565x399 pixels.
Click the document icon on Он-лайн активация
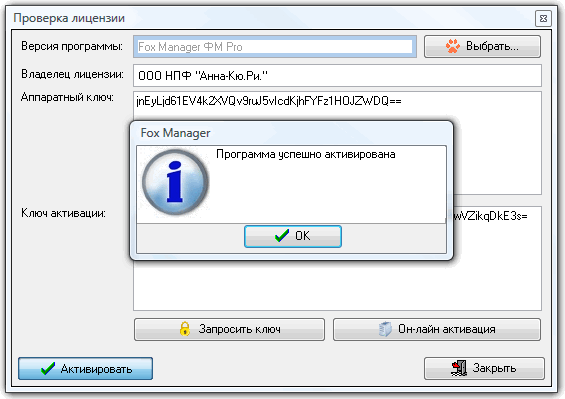385,329
